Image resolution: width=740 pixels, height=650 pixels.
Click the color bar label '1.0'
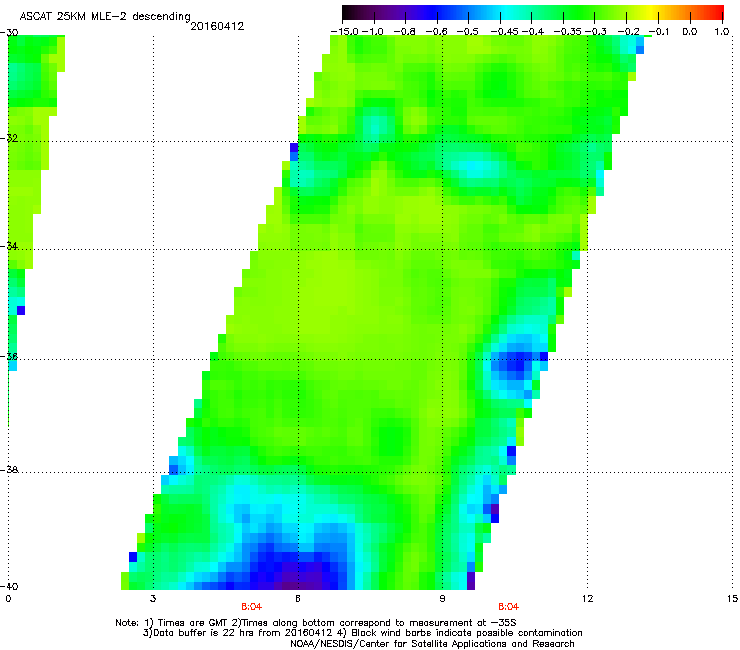722,32
